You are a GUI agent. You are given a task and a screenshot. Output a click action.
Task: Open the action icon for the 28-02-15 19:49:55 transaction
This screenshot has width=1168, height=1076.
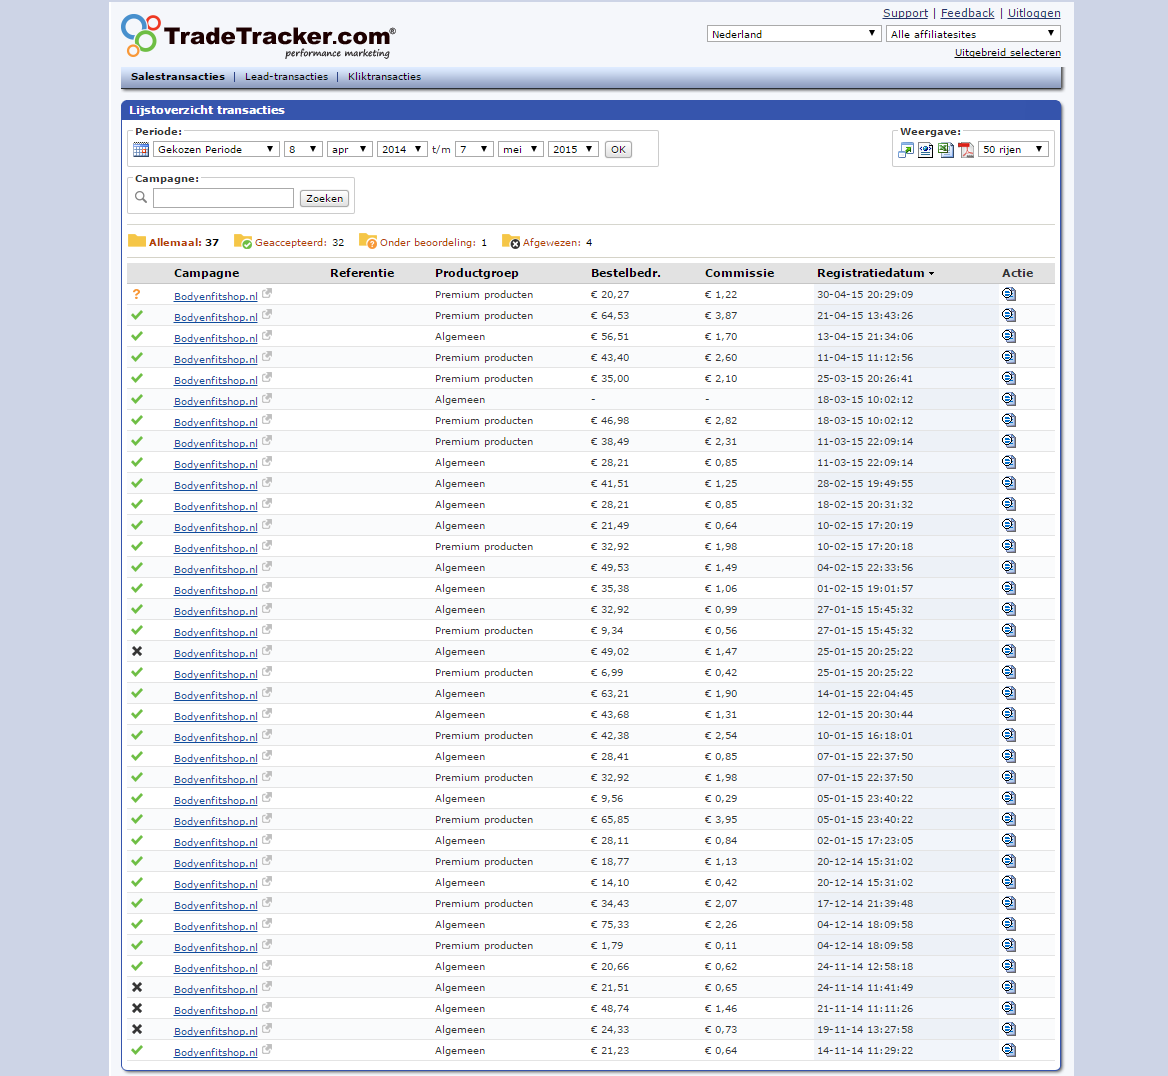[1009, 484]
